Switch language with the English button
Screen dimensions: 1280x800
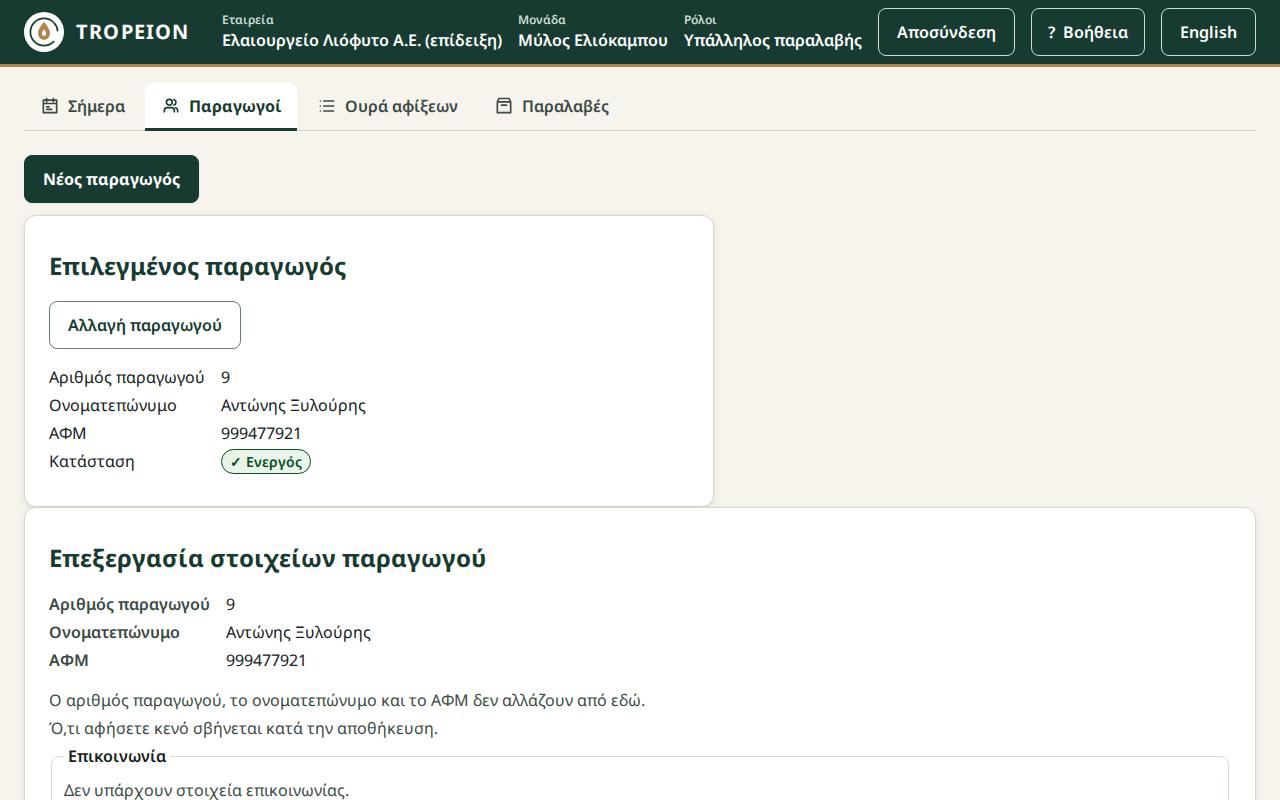(1208, 32)
